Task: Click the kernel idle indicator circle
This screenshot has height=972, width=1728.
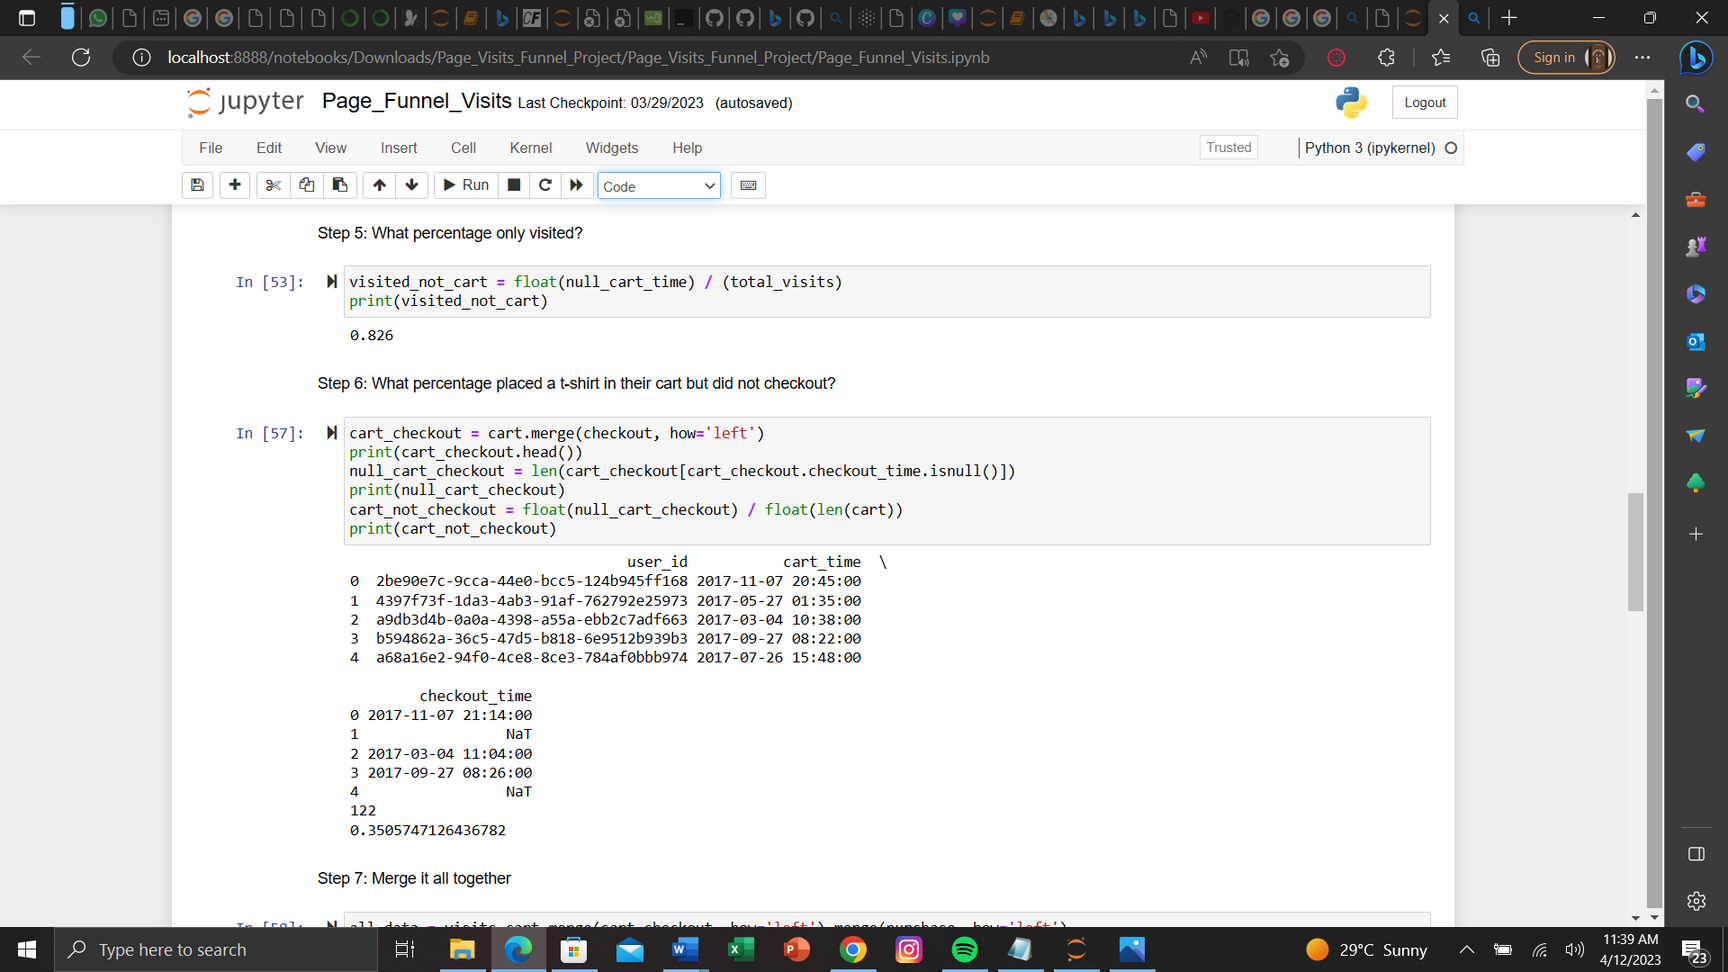Action: pos(1451,148)
